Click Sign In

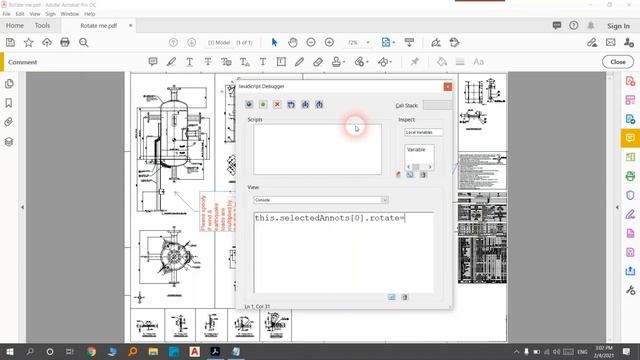point(618,26)
